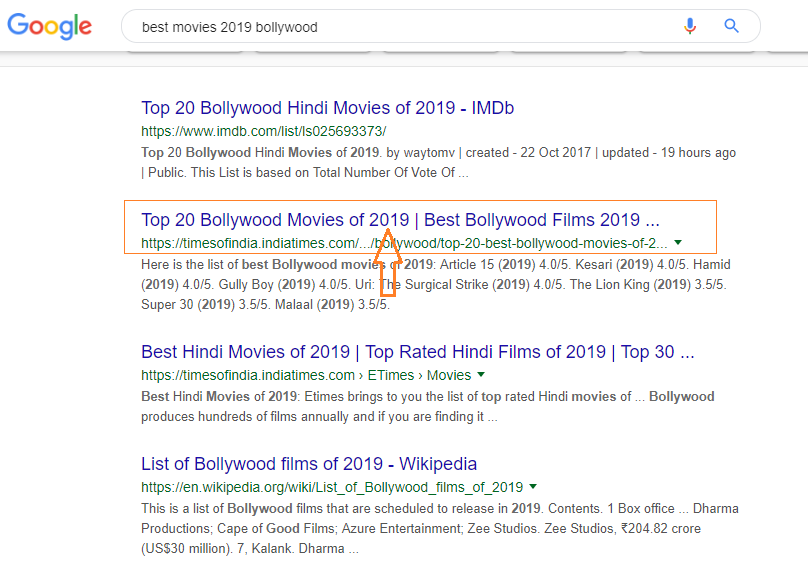
Task: Open 'List of Bollywood films of 2019 - Wikipedia'
Action: [309, 464]
